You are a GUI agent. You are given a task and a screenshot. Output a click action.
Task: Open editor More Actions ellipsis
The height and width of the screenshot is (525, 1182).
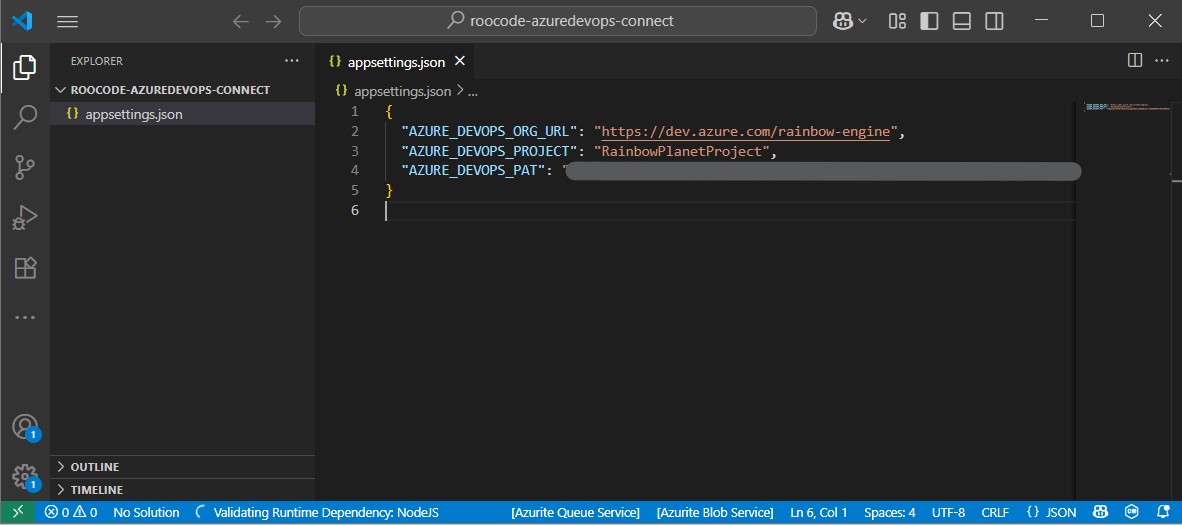pos(1162,60)
